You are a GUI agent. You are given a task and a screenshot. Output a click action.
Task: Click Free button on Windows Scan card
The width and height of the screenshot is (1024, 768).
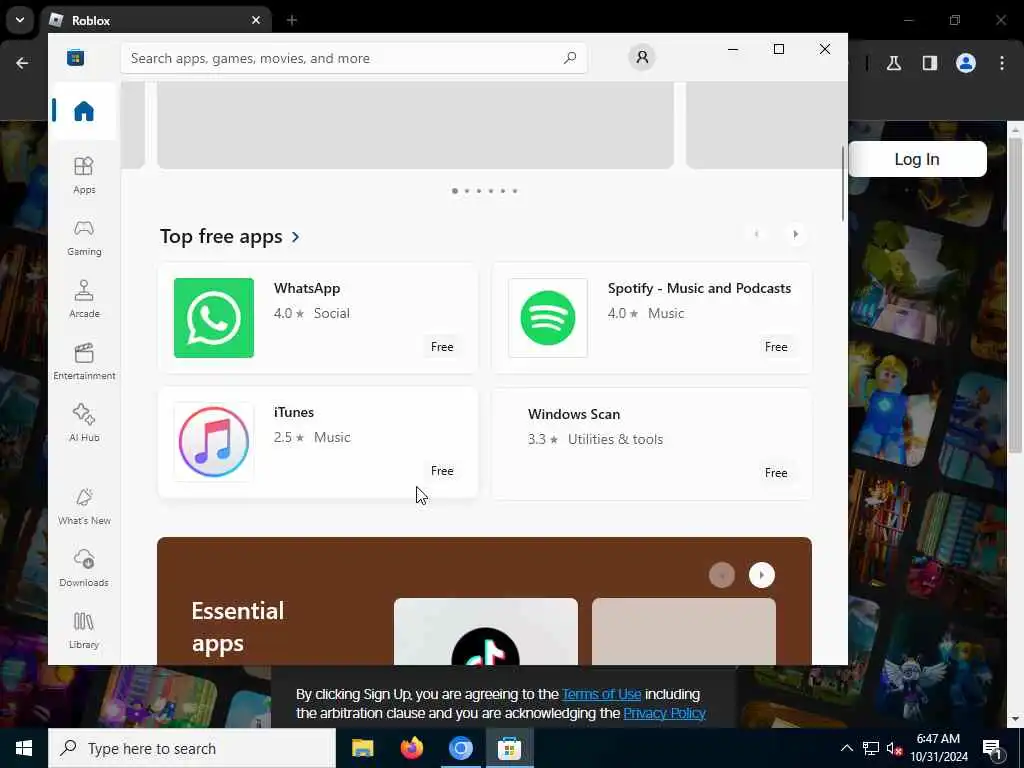pos(776,473)
